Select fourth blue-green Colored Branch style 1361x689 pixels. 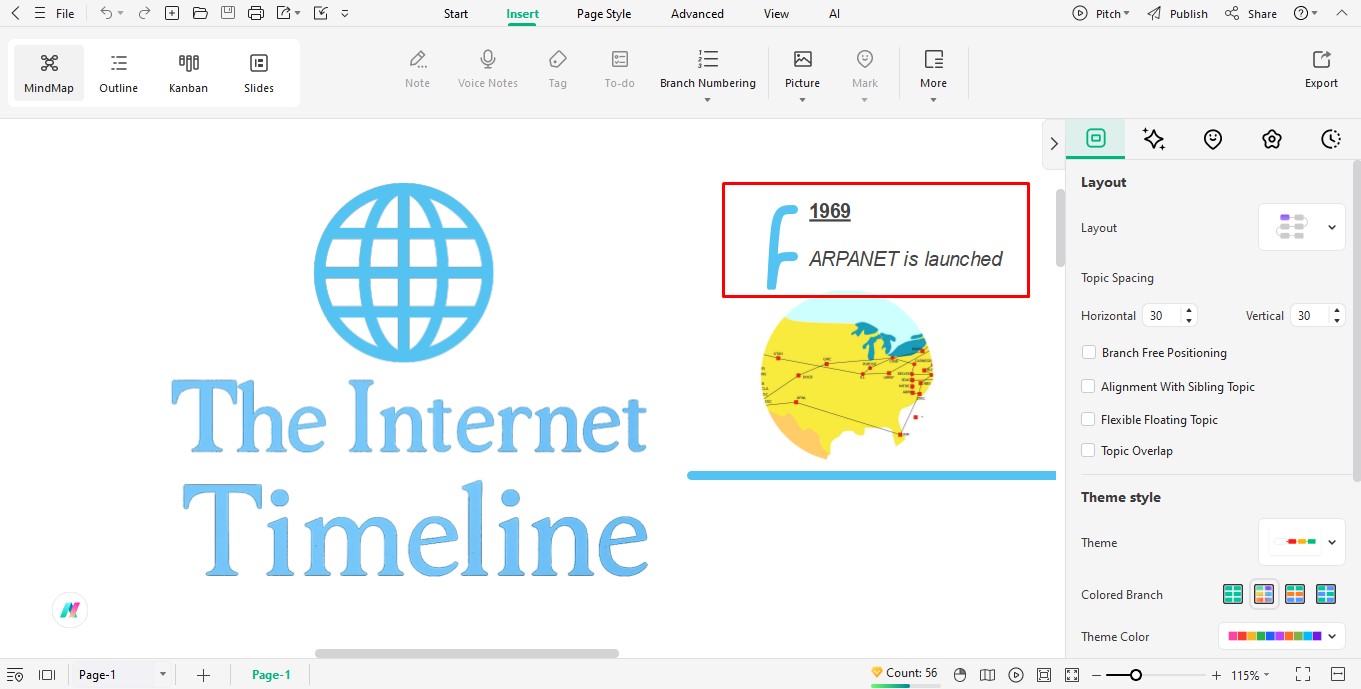coord(1326,594)
